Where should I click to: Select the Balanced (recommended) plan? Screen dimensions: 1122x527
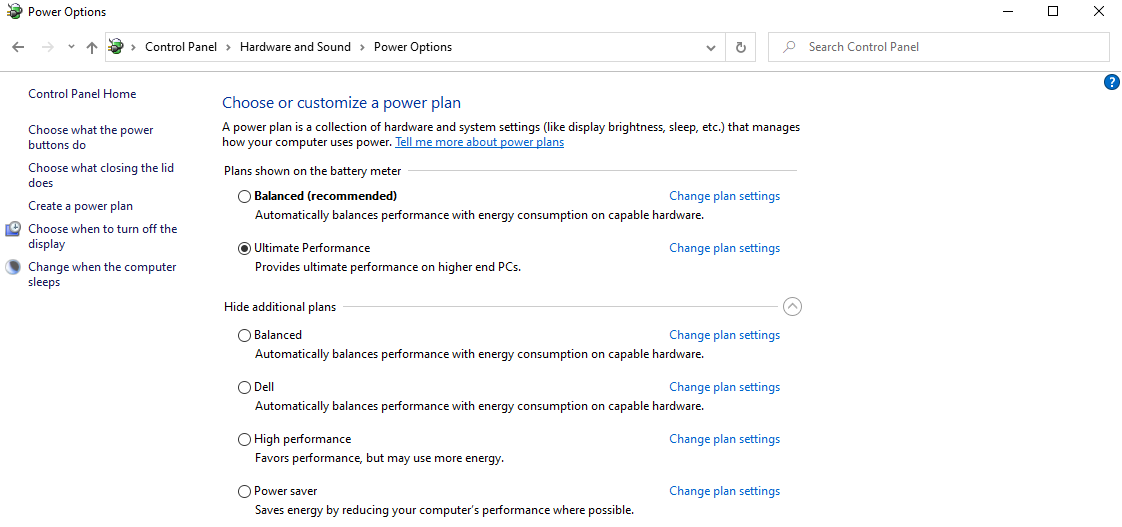[245, 196]
